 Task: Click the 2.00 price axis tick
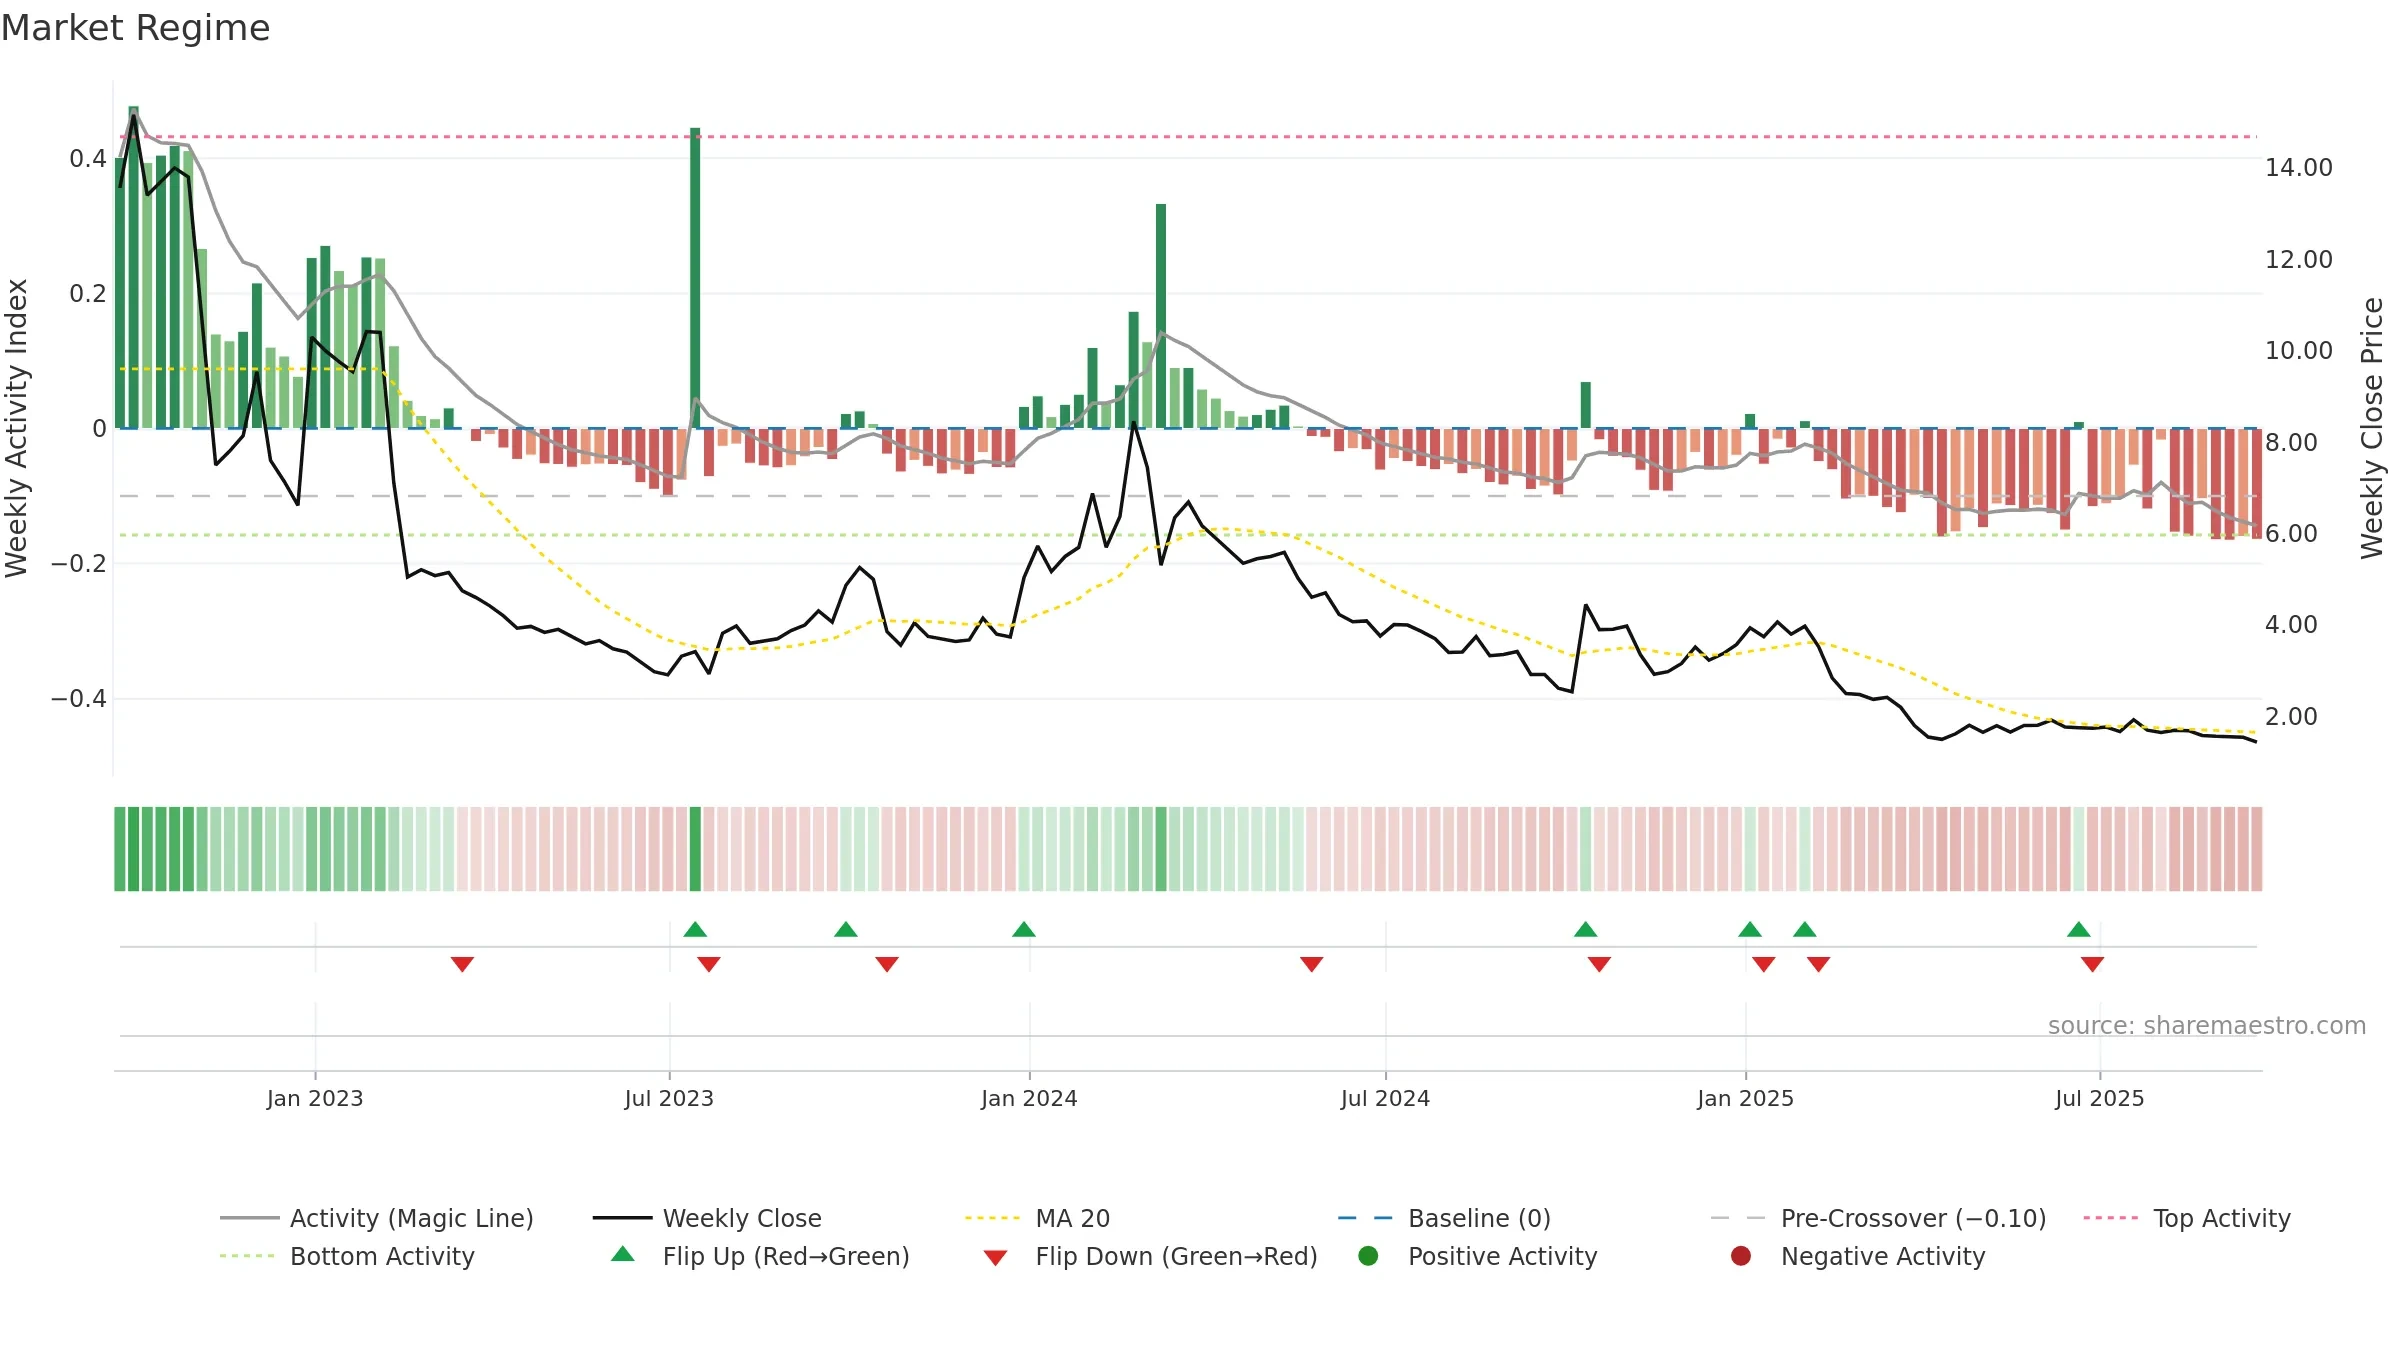coord(2291,716)
